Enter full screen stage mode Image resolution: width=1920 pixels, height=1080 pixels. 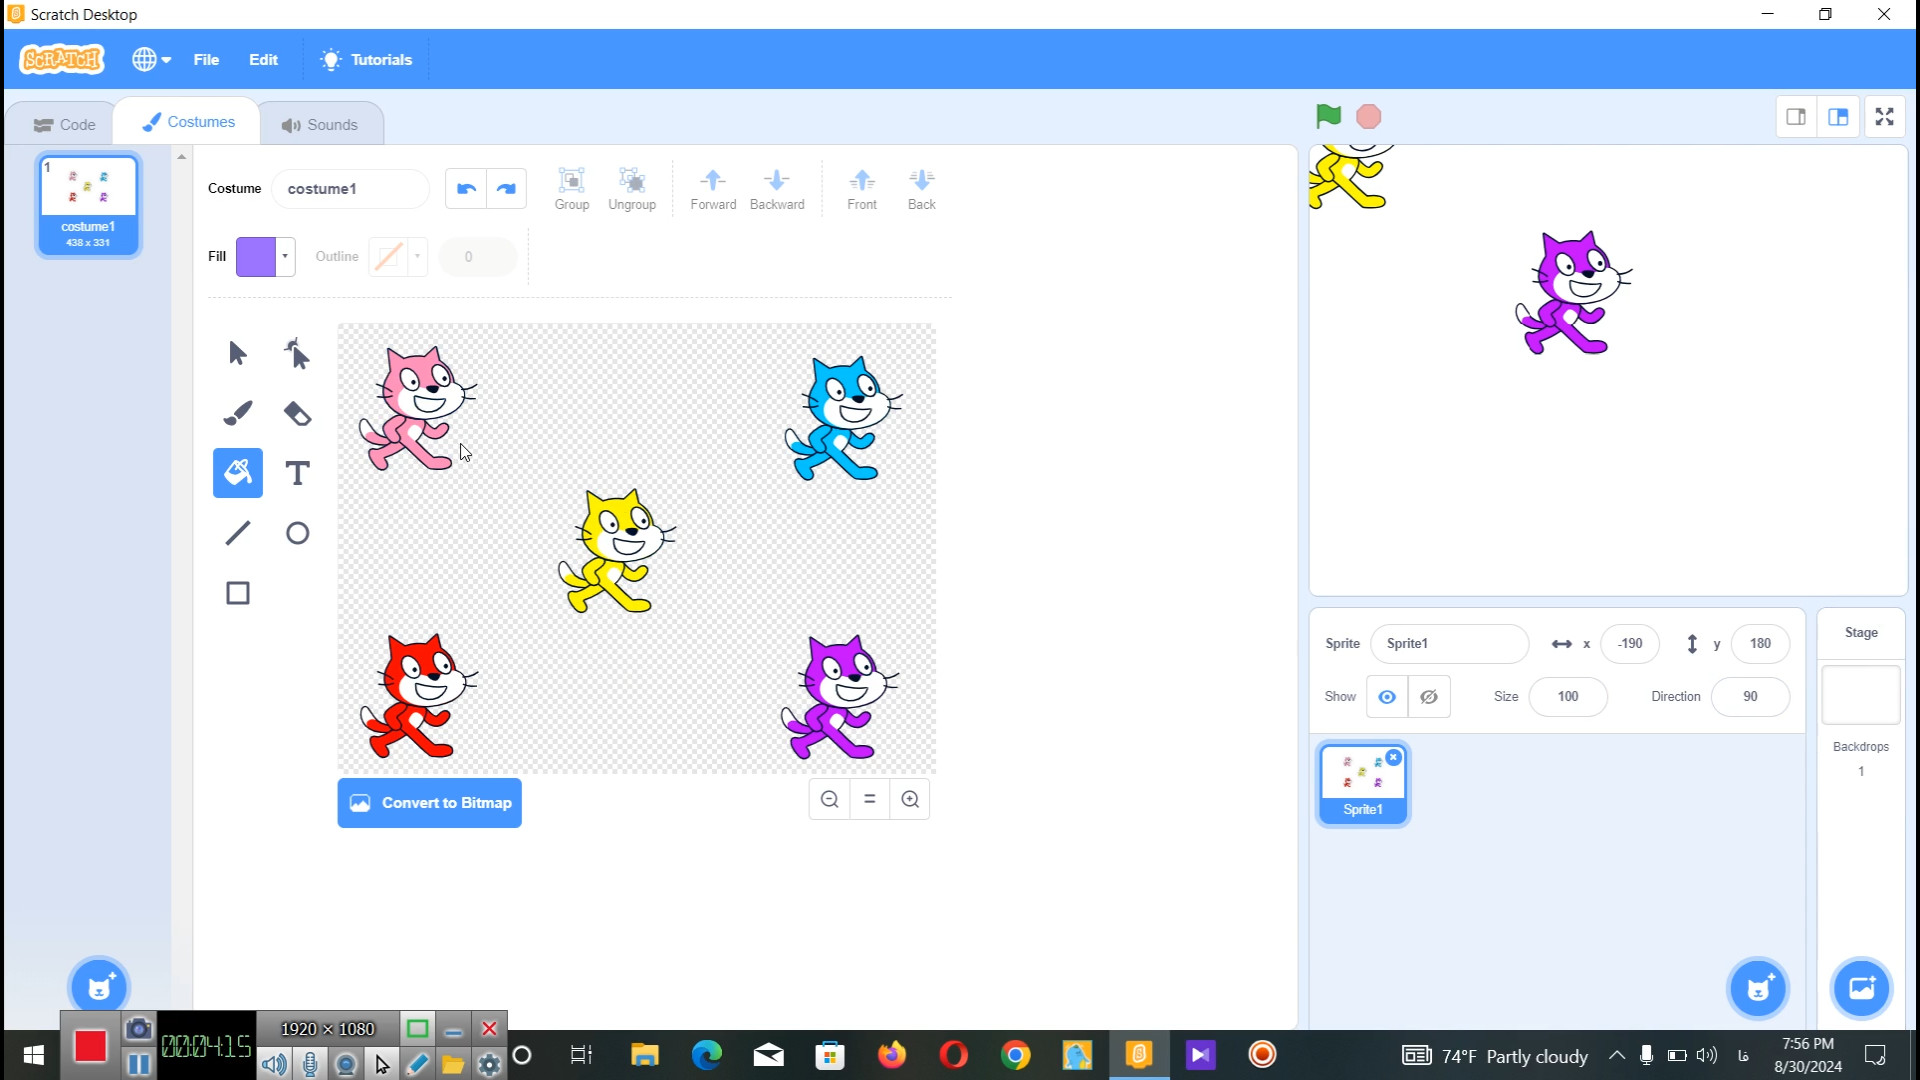[x=1885, y=117]
